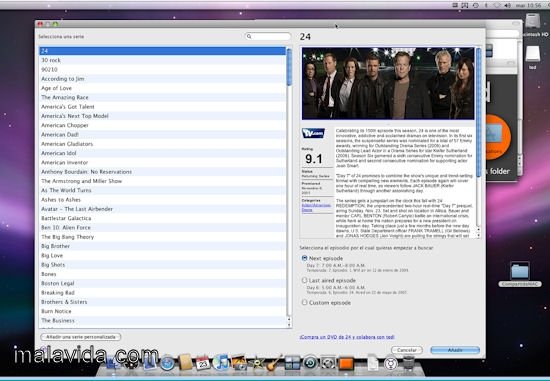Select Anthony Bourdain: No Reservations
The width and height of the screenshot is (550, 381).
click(x=162, y=172)
